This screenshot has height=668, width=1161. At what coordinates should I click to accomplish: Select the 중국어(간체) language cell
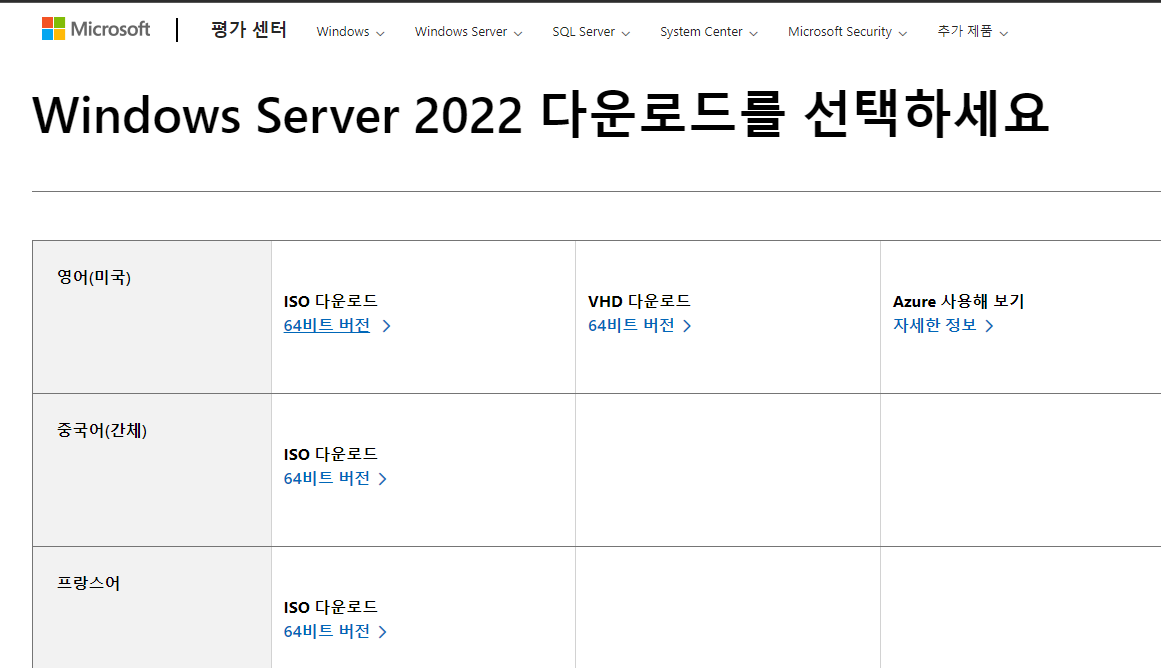pyautogui.click(x=152, y=470)
